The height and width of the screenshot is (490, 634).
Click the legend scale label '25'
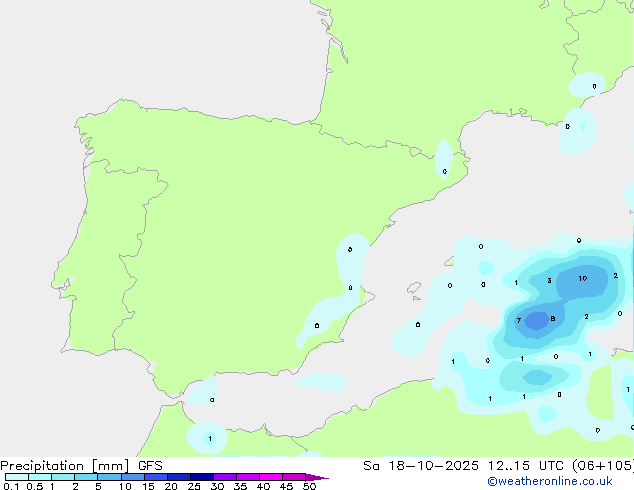(x=194, y=486)
